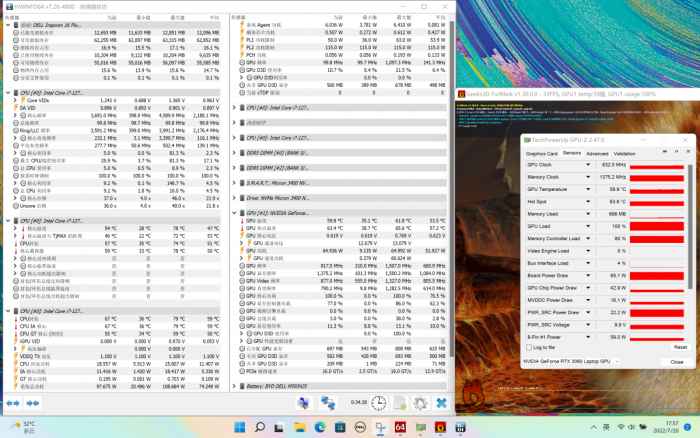
Task: Open GPU-Z hamburger menu icon
Action: click(x=688, y=152)
